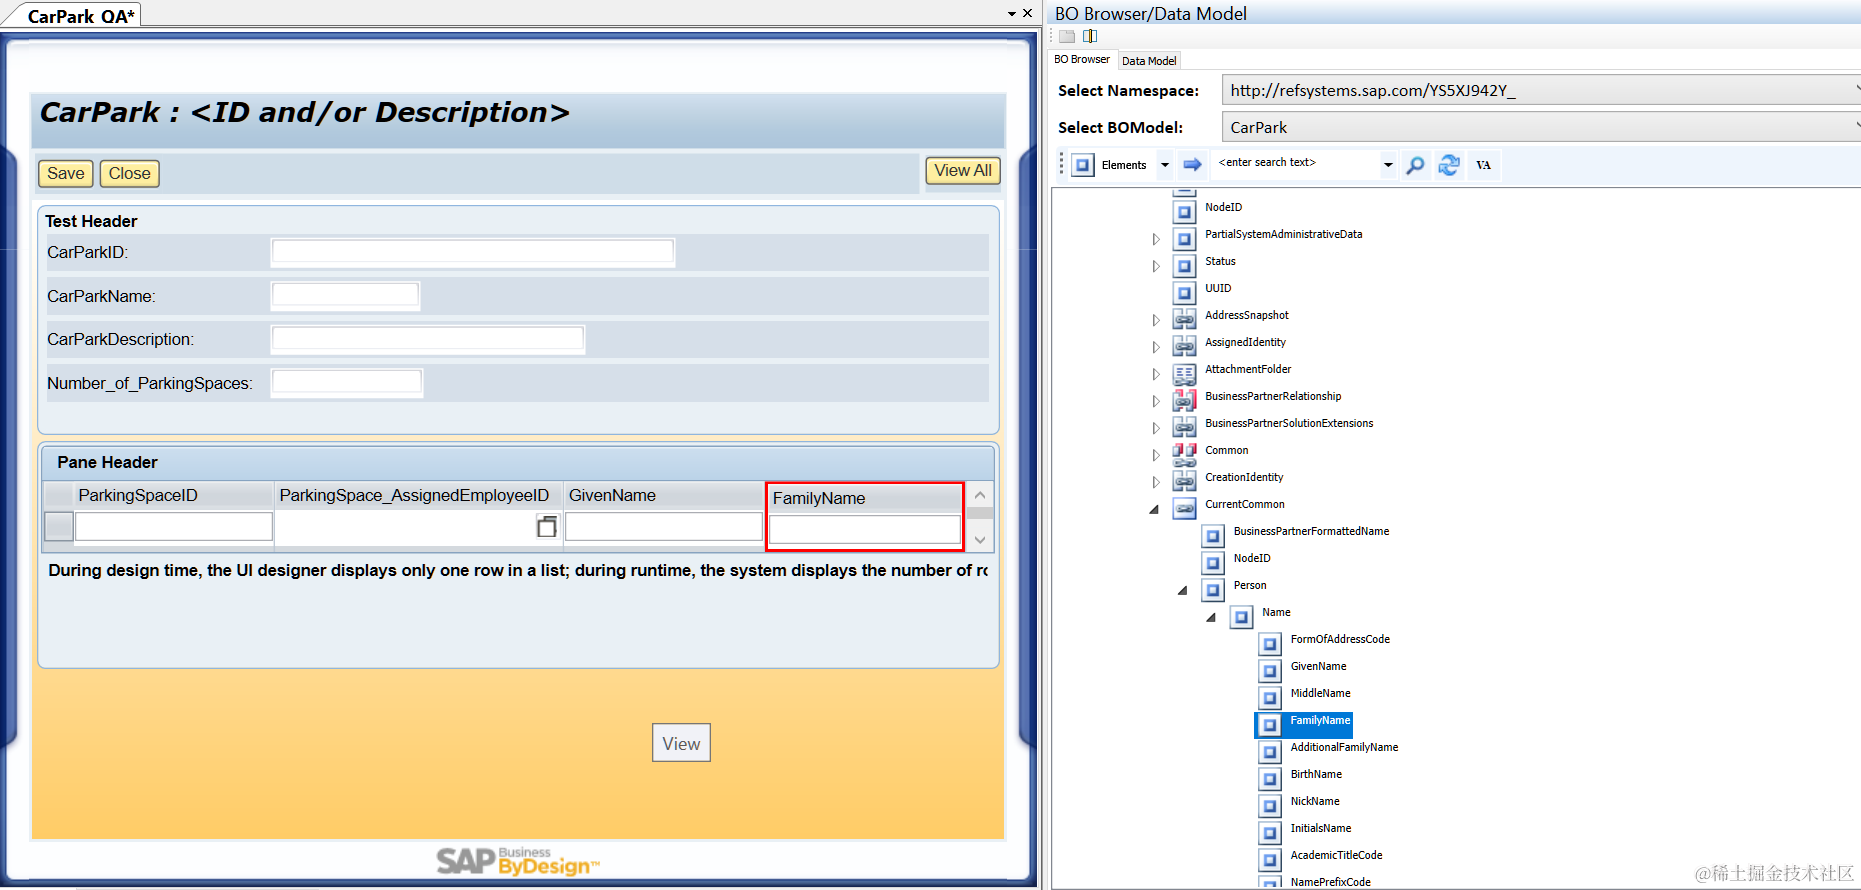Switch to the BO Browser tab

1082,60
